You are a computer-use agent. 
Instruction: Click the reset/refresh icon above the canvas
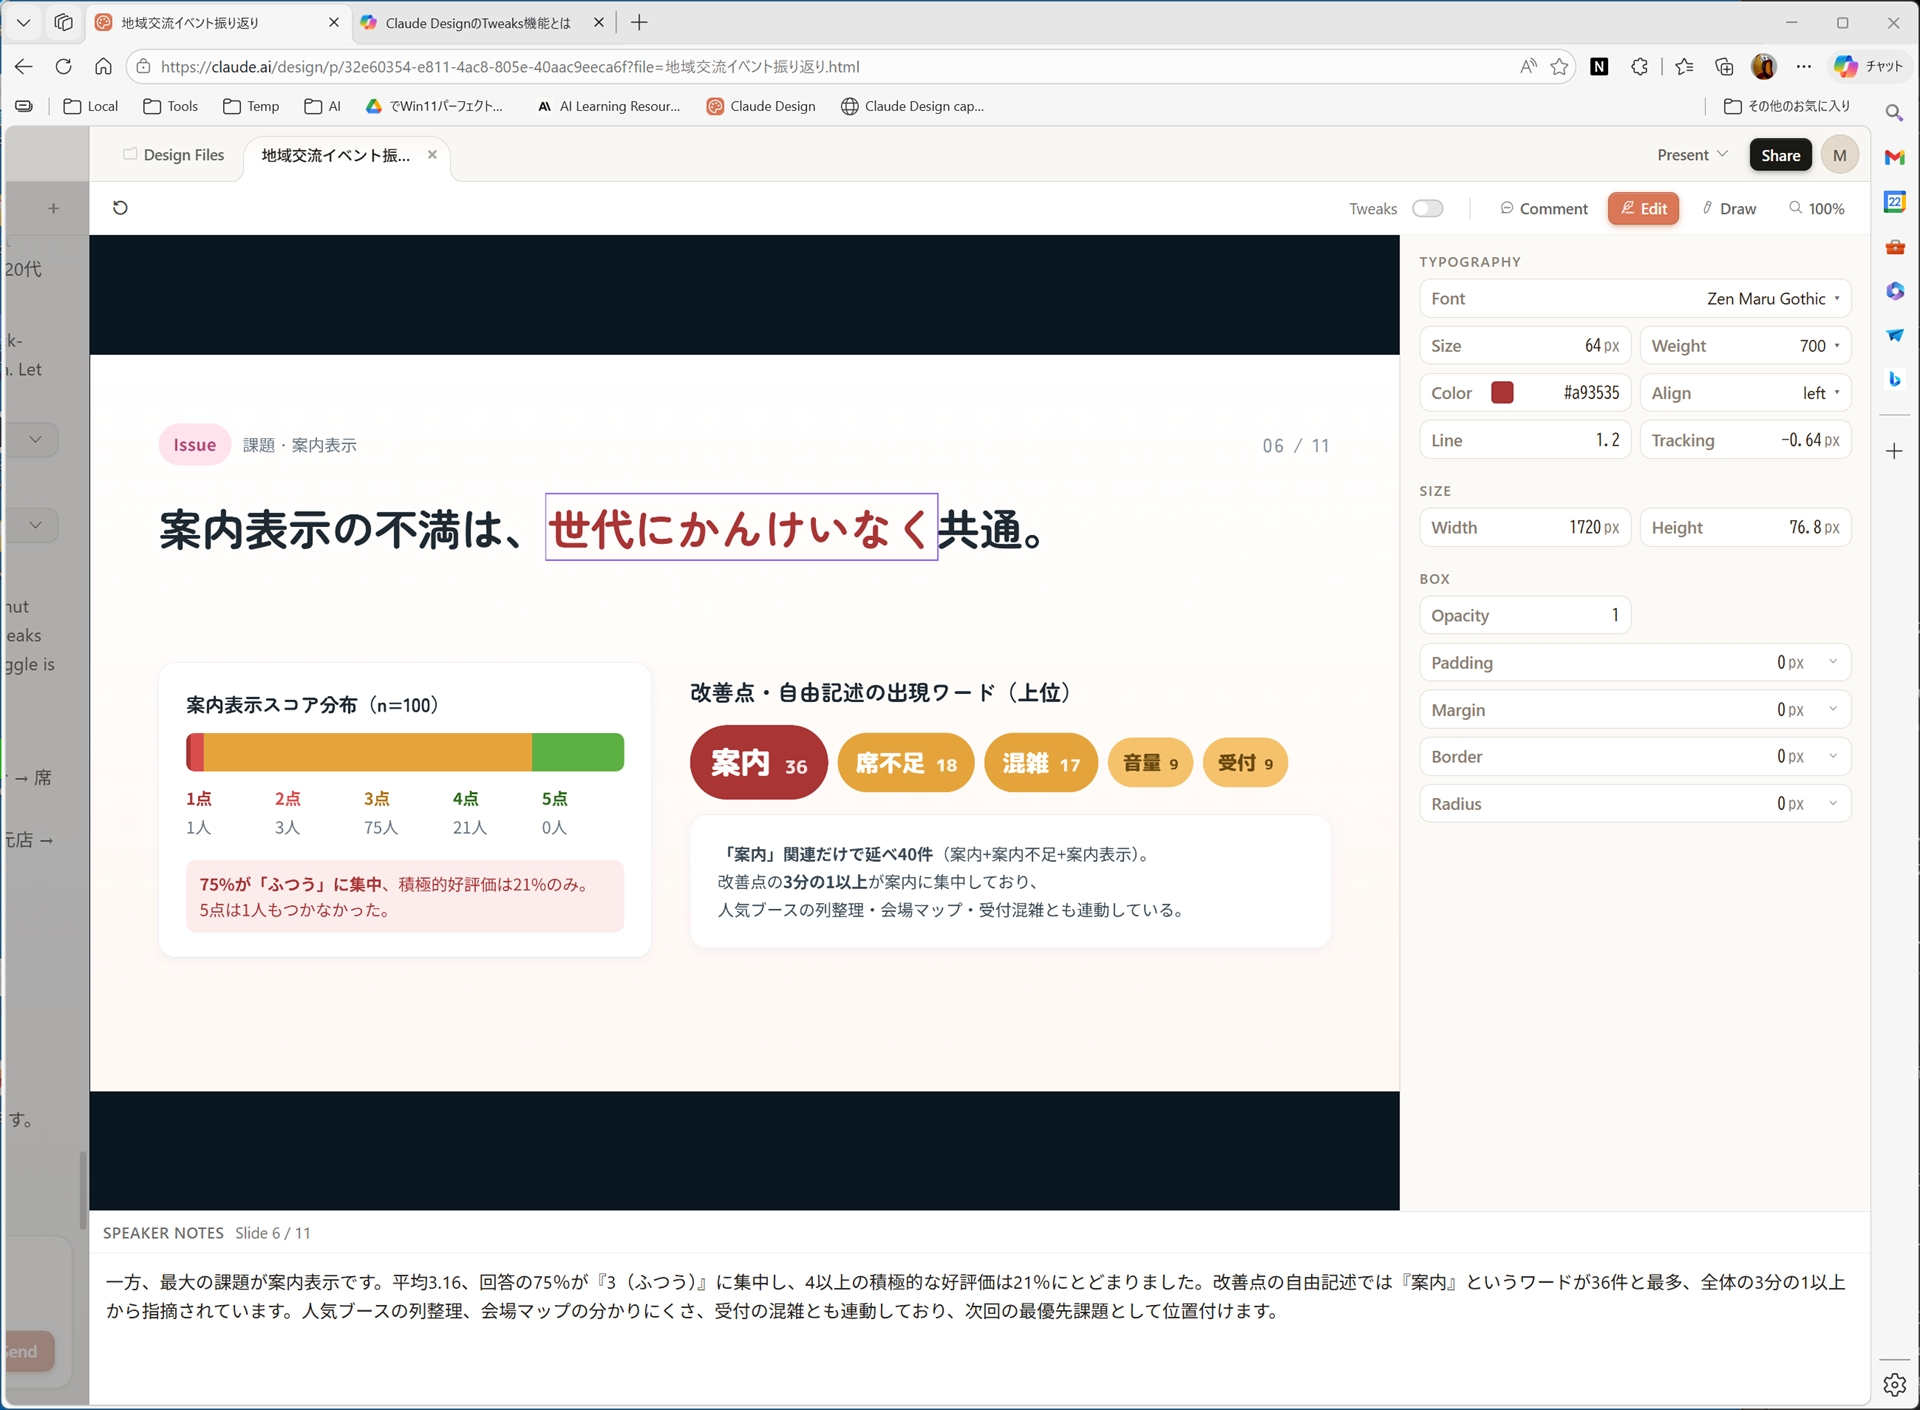[121, 207]
